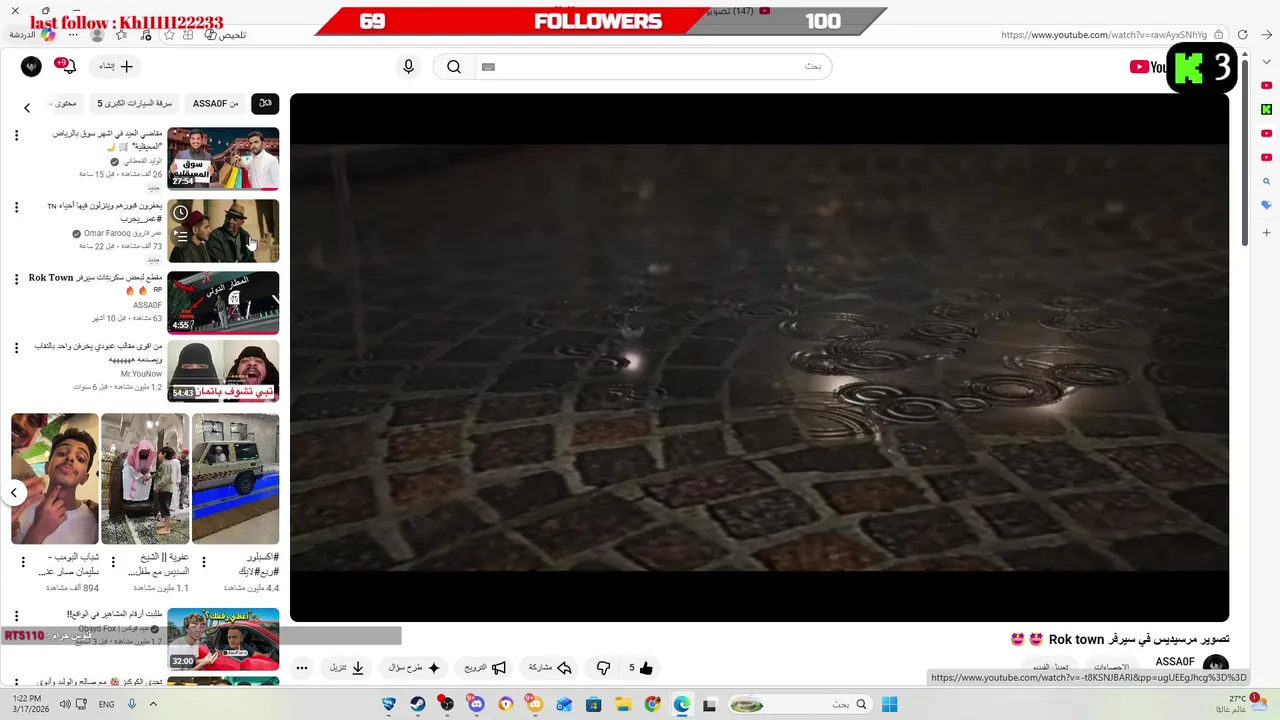
Task: Open options menu for سوق المعيقلية video
Action: [16, 135]
